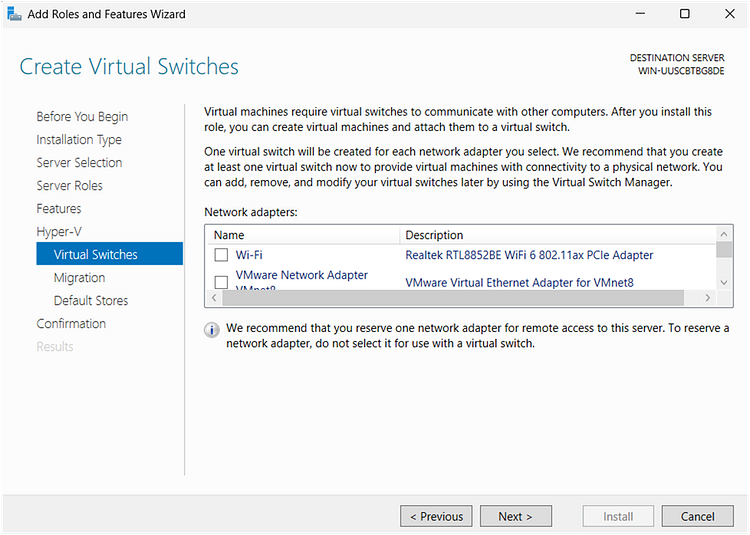Switch to the Server Roles step
The image size is (750, 535).
[69, 186]
